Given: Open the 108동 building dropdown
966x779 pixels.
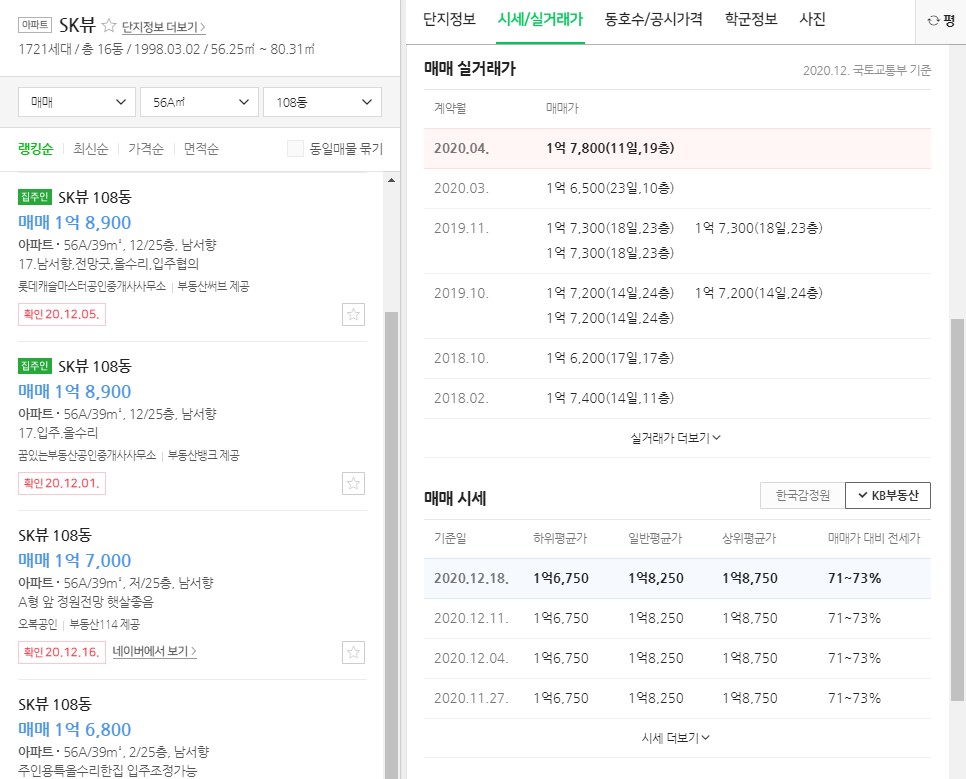Looking at the screenshot, I should coord(322,102).
